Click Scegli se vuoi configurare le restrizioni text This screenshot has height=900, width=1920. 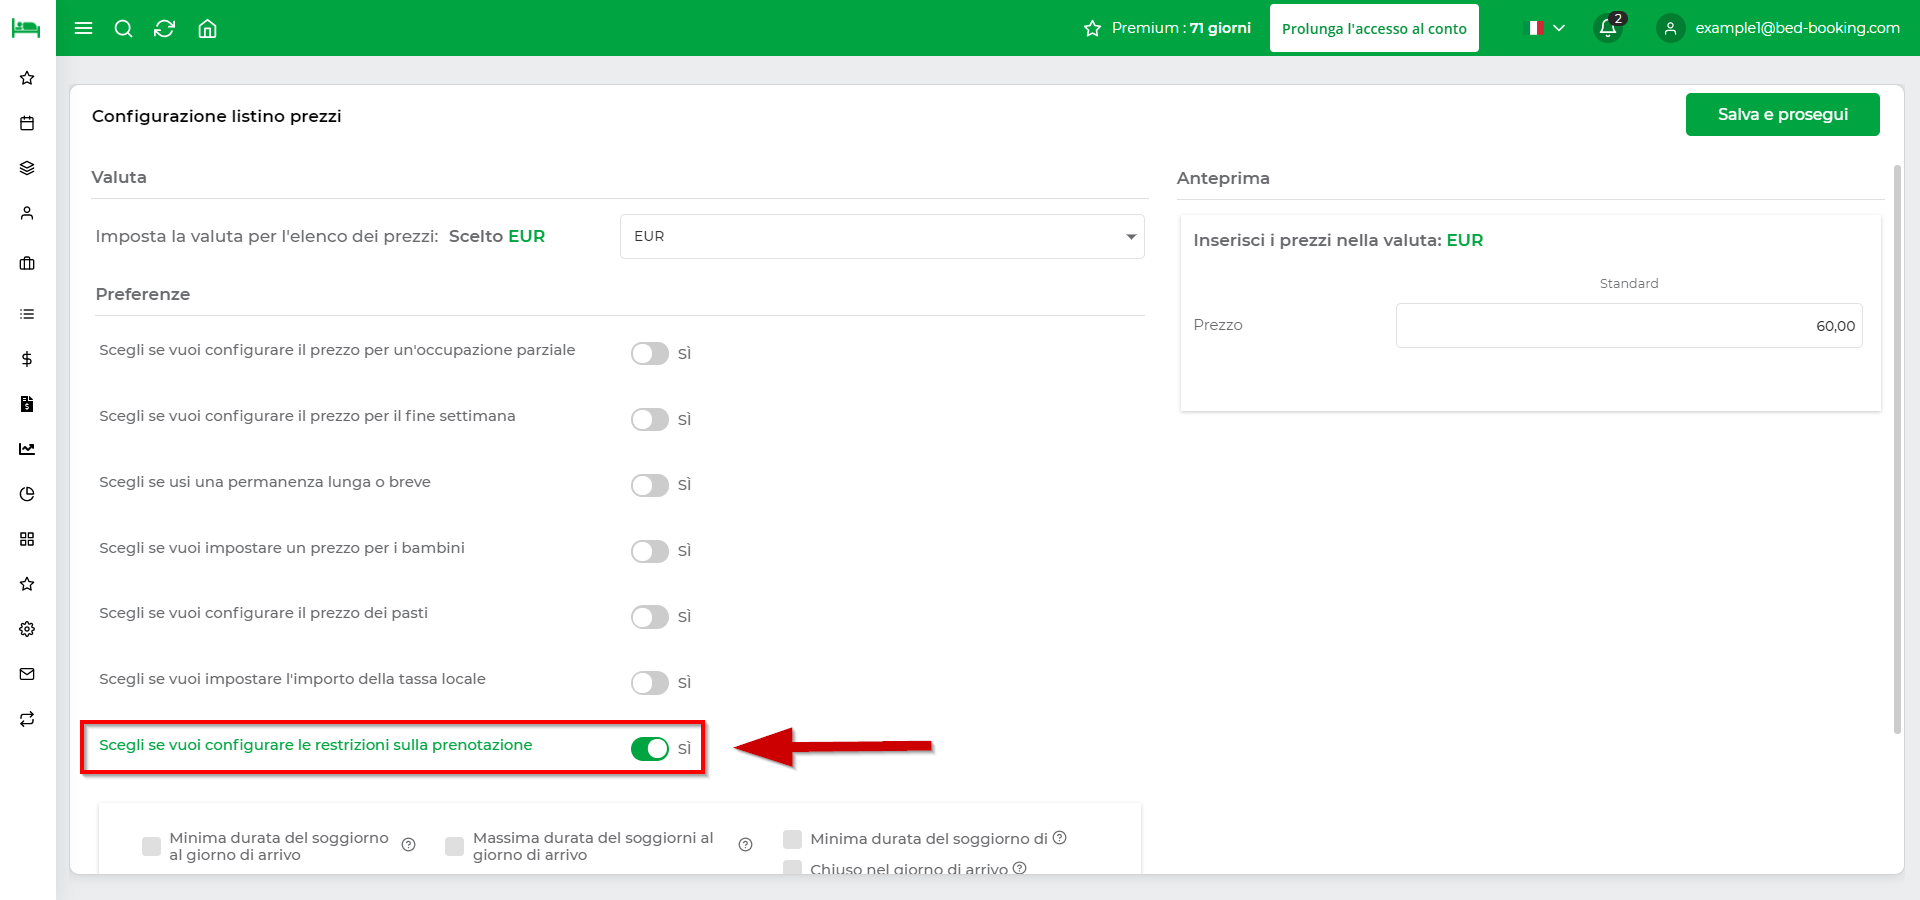click(315, 745)
